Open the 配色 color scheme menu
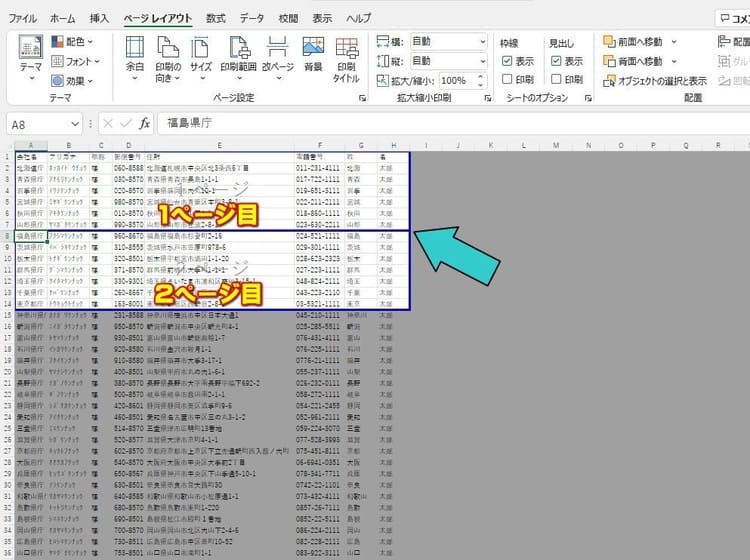This screenshot has height=560, width=750. [x=72, y=42]
